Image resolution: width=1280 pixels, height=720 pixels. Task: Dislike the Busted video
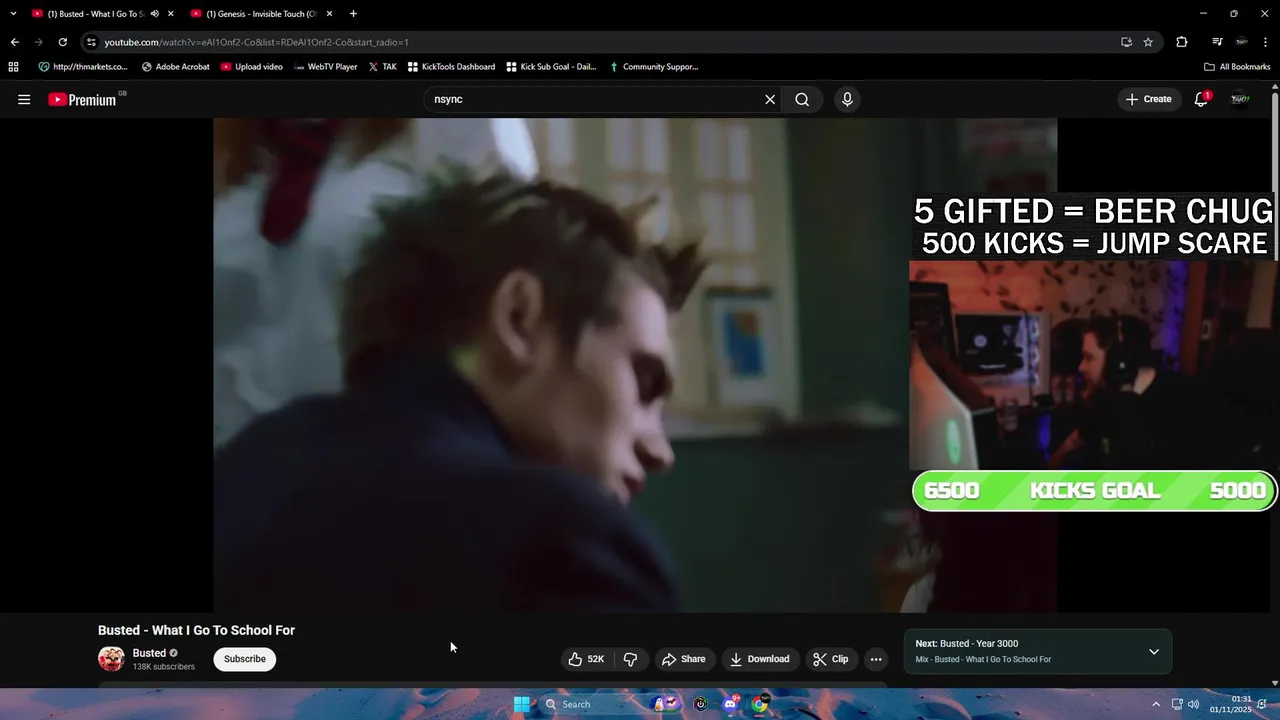[x=631, y=659]
